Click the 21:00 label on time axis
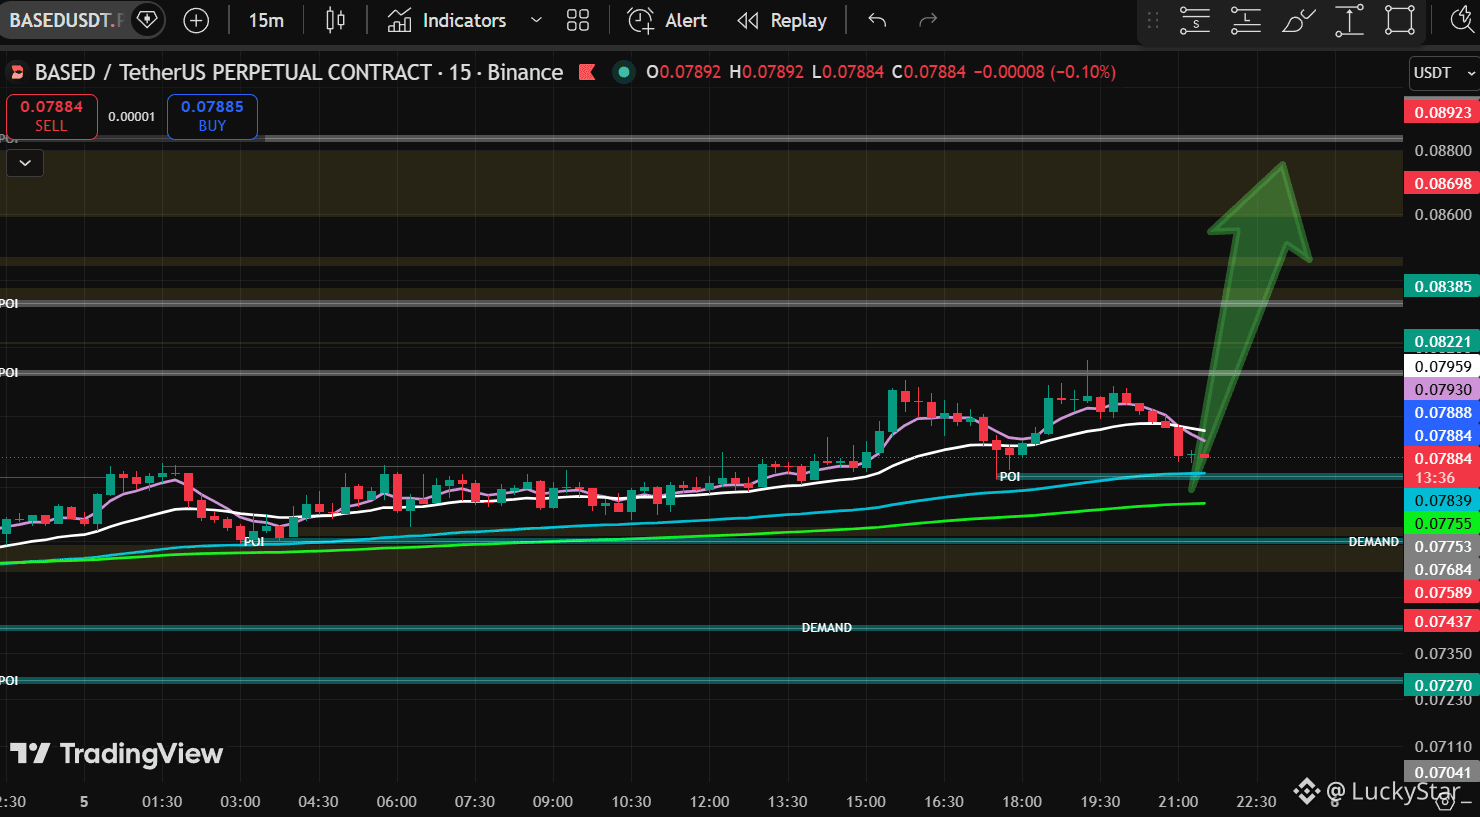 point(1178,801)
